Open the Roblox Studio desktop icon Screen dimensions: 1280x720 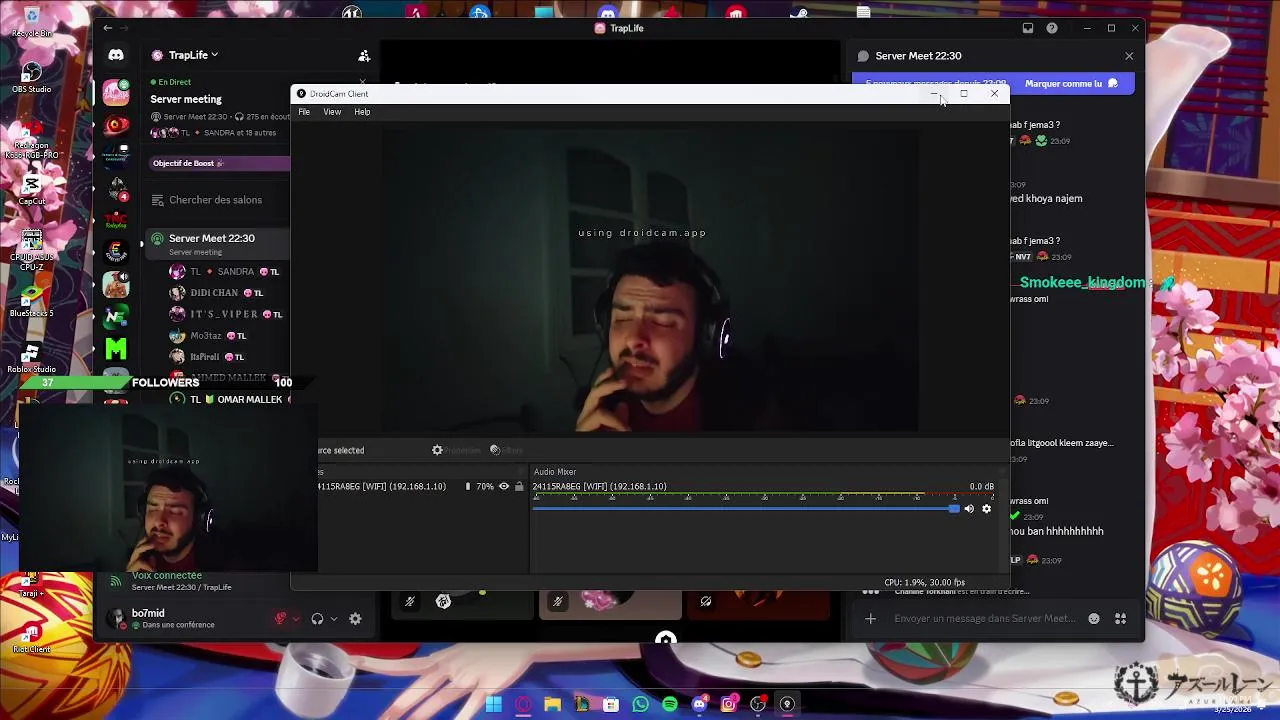32,356
